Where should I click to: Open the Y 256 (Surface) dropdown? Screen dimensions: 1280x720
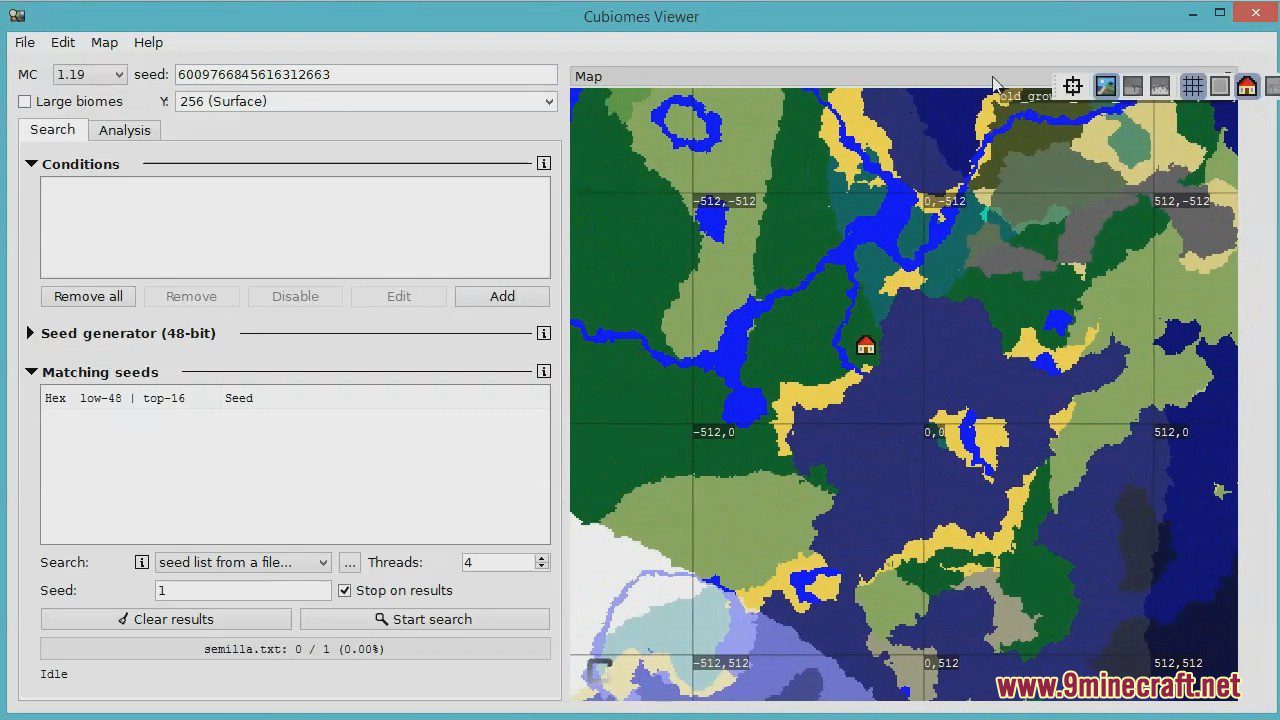pos(366,101)
